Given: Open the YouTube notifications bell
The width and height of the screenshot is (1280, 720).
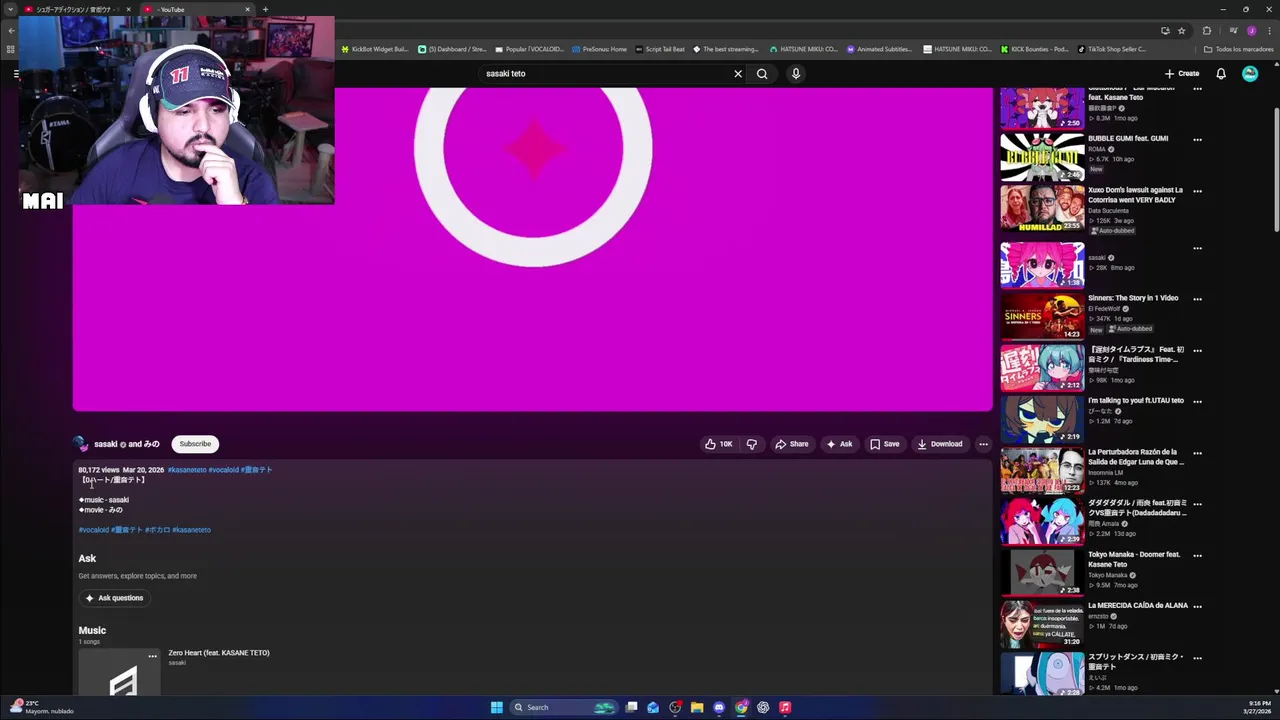Looking at the screenshot, I should click(1221, 73).
